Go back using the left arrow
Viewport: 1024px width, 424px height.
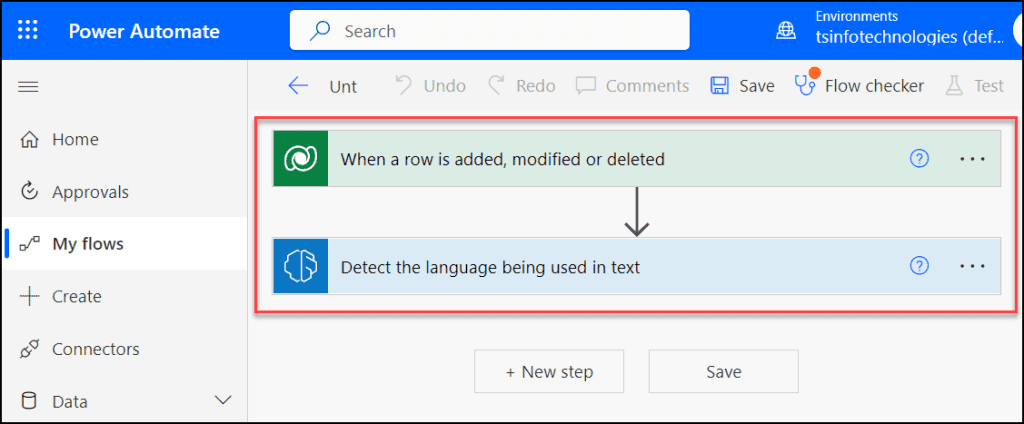pyautogui.click(x=298, y=86)
